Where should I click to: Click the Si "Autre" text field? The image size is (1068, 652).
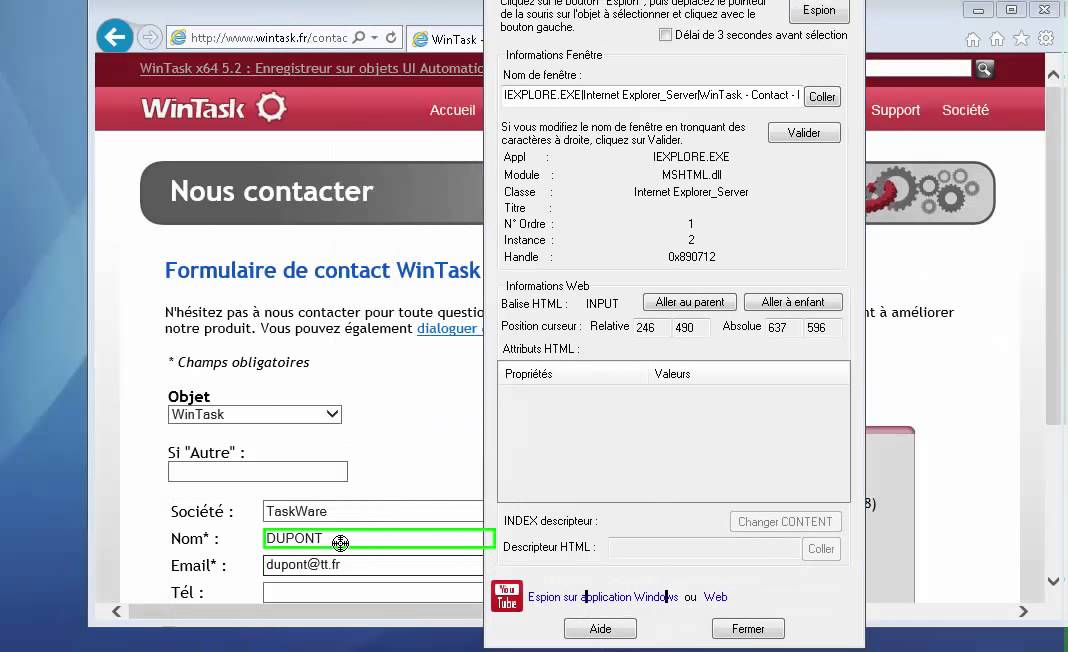pyautogui.click(x=257, y=471)
